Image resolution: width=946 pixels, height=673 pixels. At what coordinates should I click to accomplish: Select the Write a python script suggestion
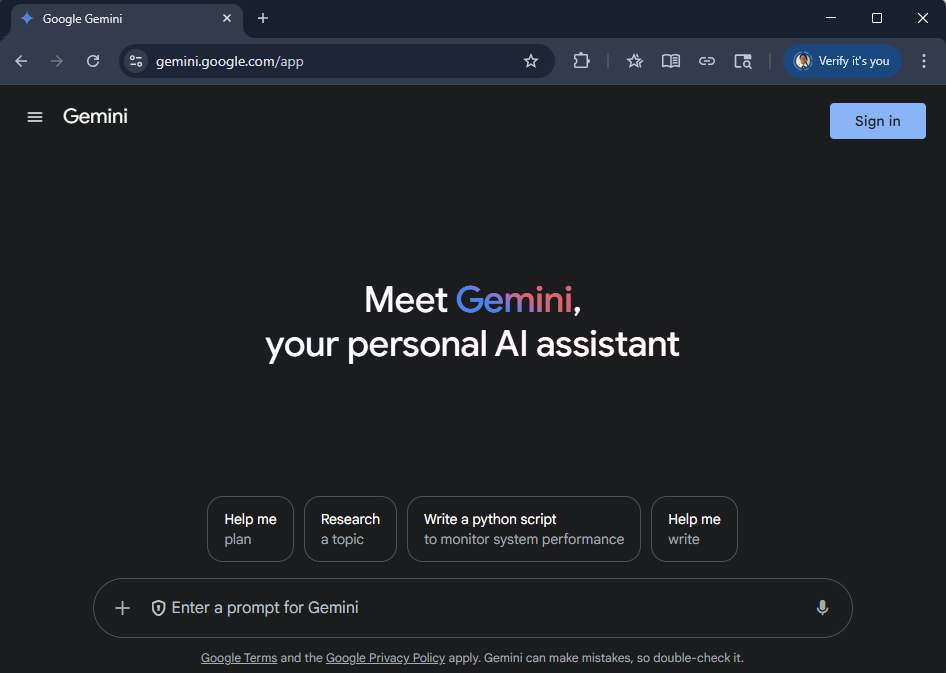pyautogui.click(x=523, y=529)
